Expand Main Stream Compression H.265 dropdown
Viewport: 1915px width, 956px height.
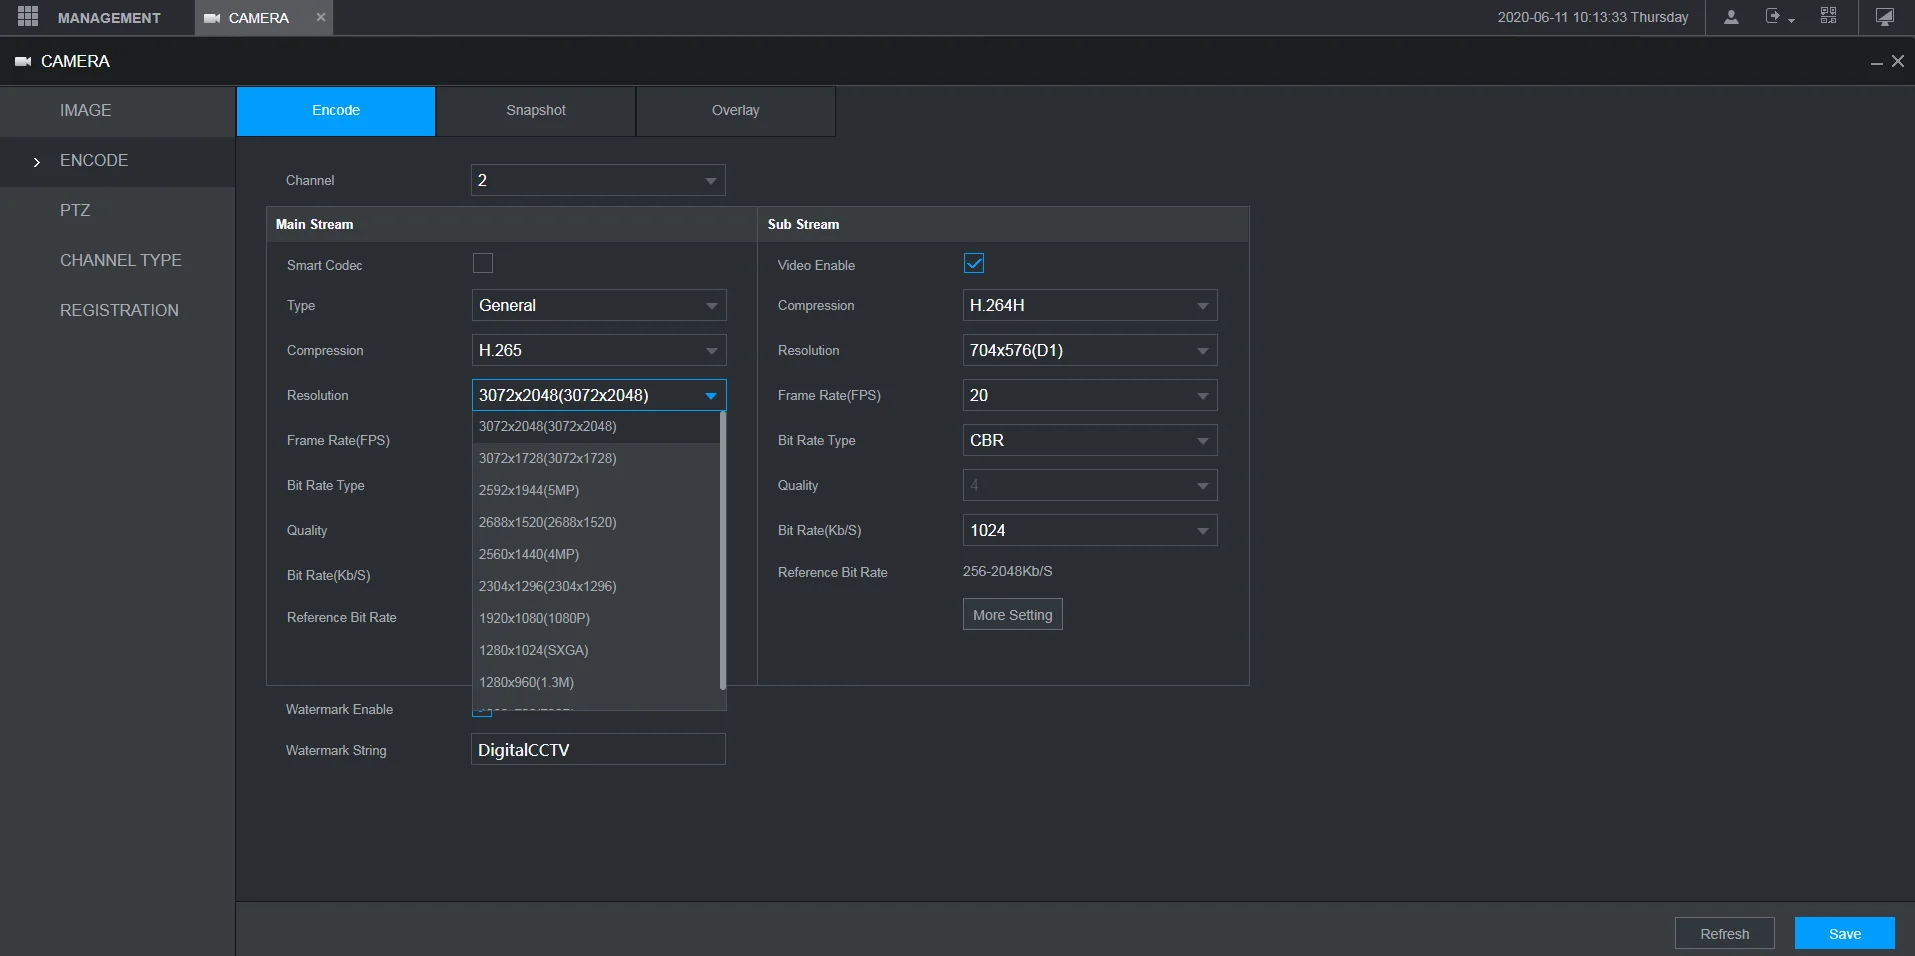tap(598, 351)
